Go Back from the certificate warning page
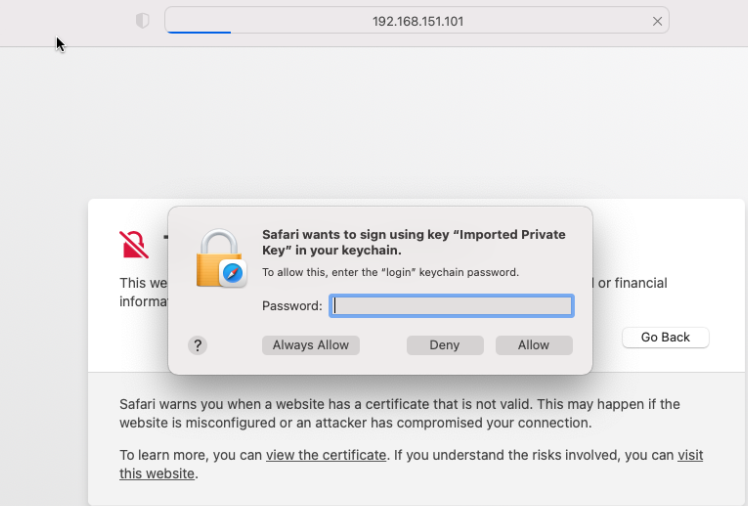 665,337
